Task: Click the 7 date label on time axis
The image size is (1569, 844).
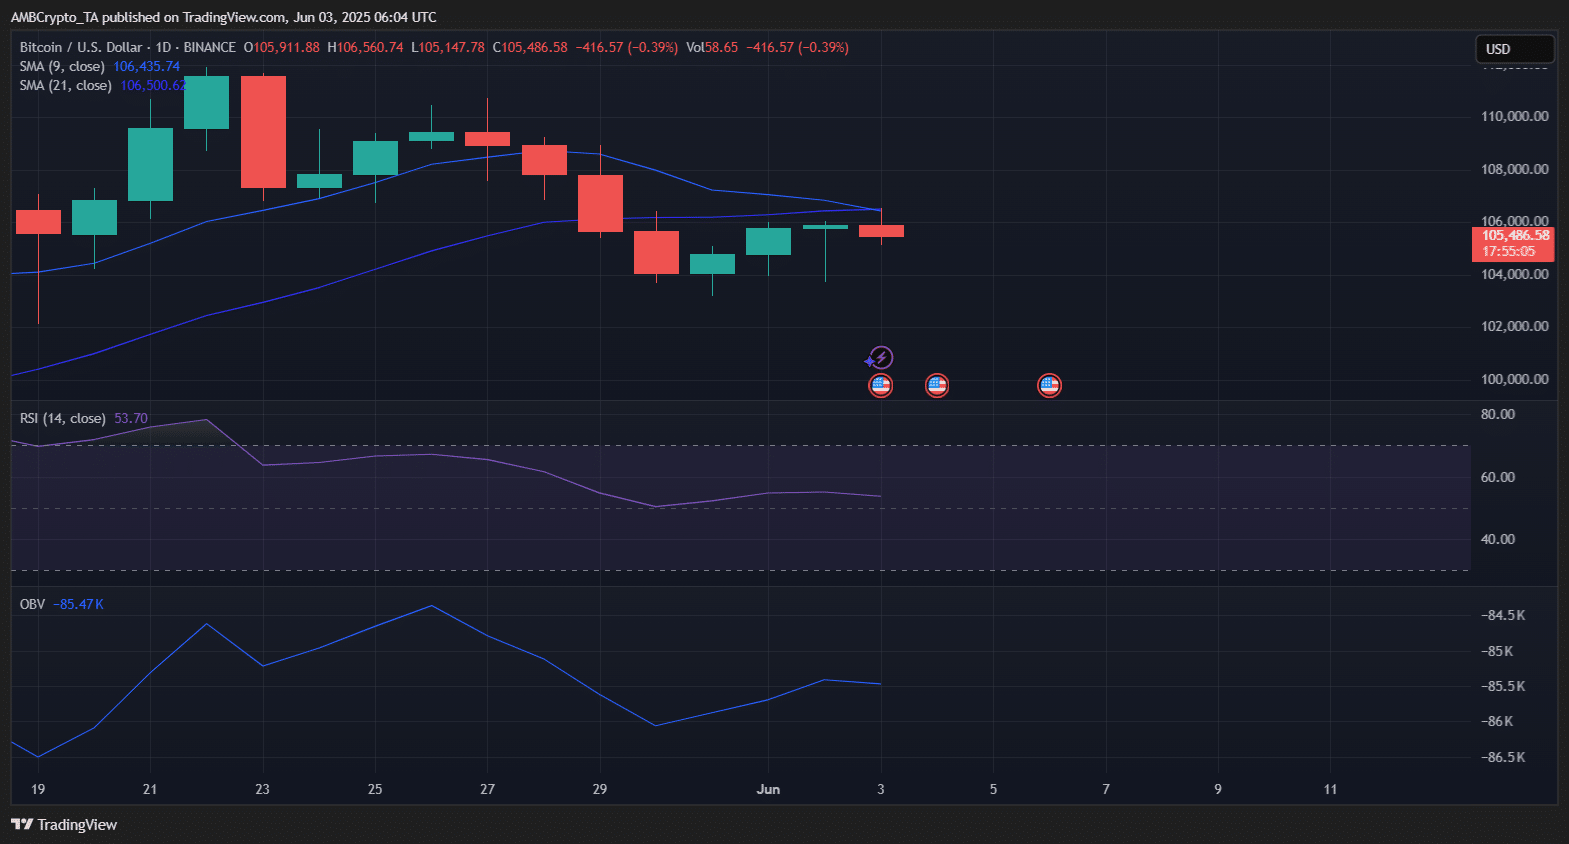Action: (1106, 789)
